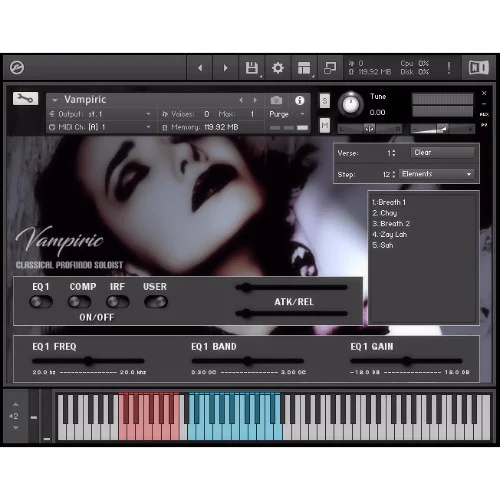This screenshot has width=500, height=500.
Task: Click the camera snapshot icon
Action: [x=276, y=100]
